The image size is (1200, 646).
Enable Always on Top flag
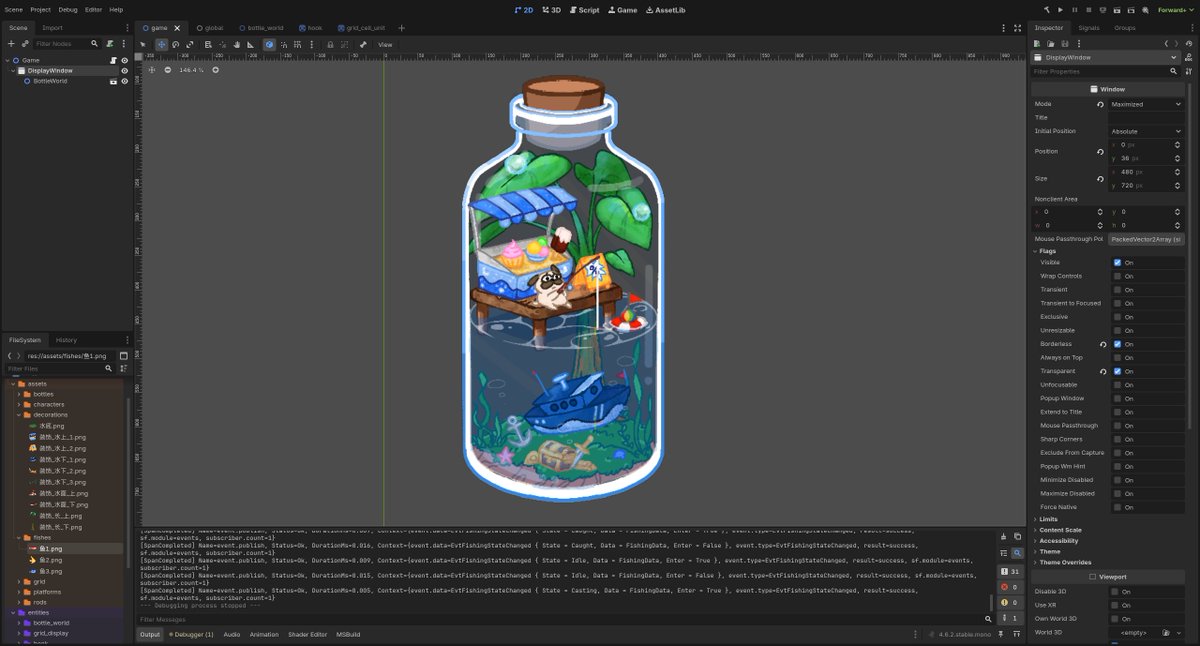coord(1118,357)
